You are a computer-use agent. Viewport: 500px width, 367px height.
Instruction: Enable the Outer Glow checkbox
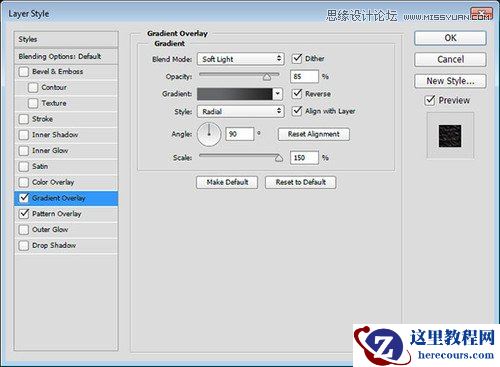[x=24, y=230]
